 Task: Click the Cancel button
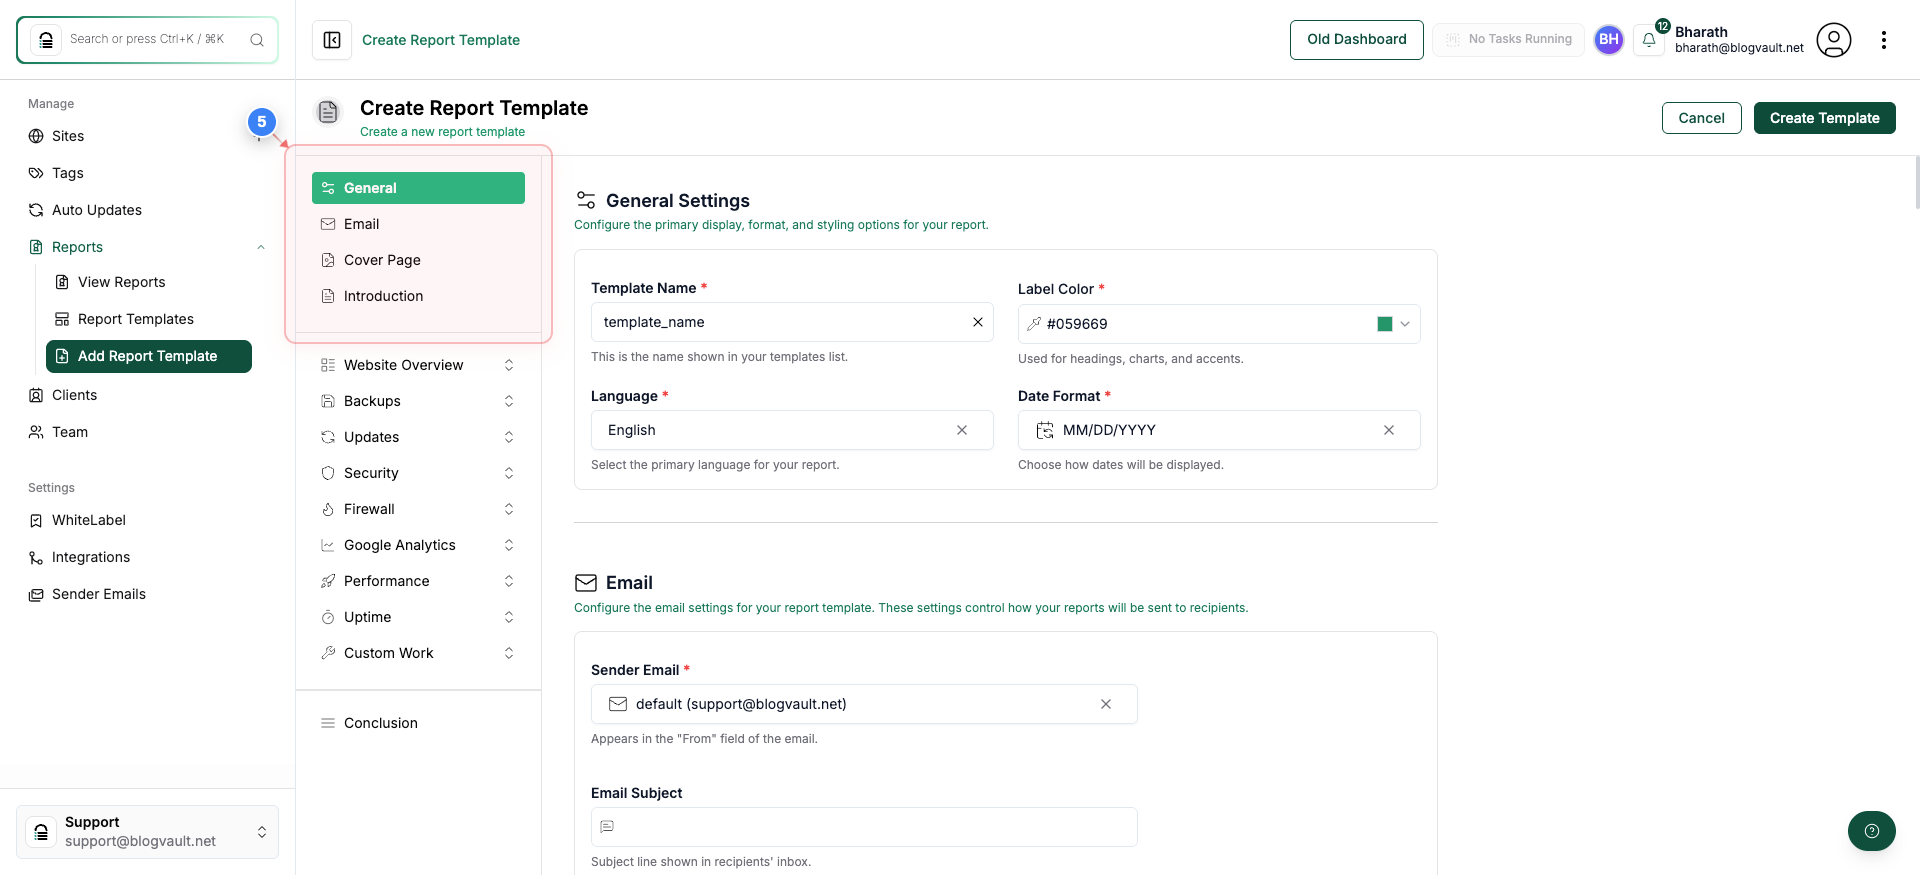(1702, 118)
